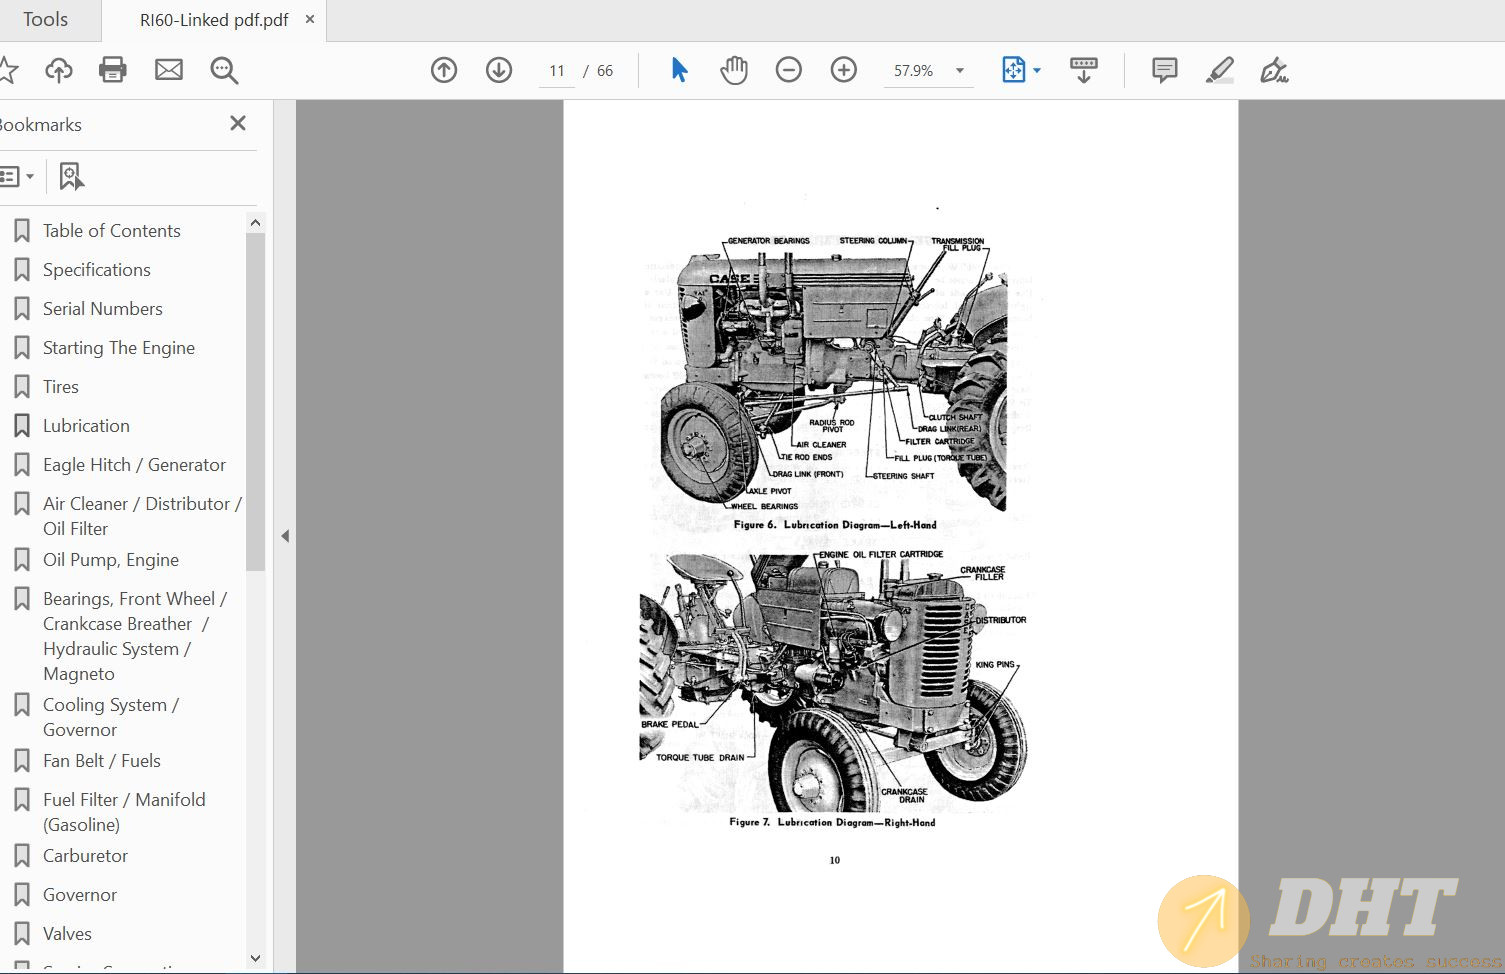Open Cooling System / Governor bookmark
Image resolution: width=1505 pixels, height=974 pixels.
pyautogui.click(x=111, y=717)
